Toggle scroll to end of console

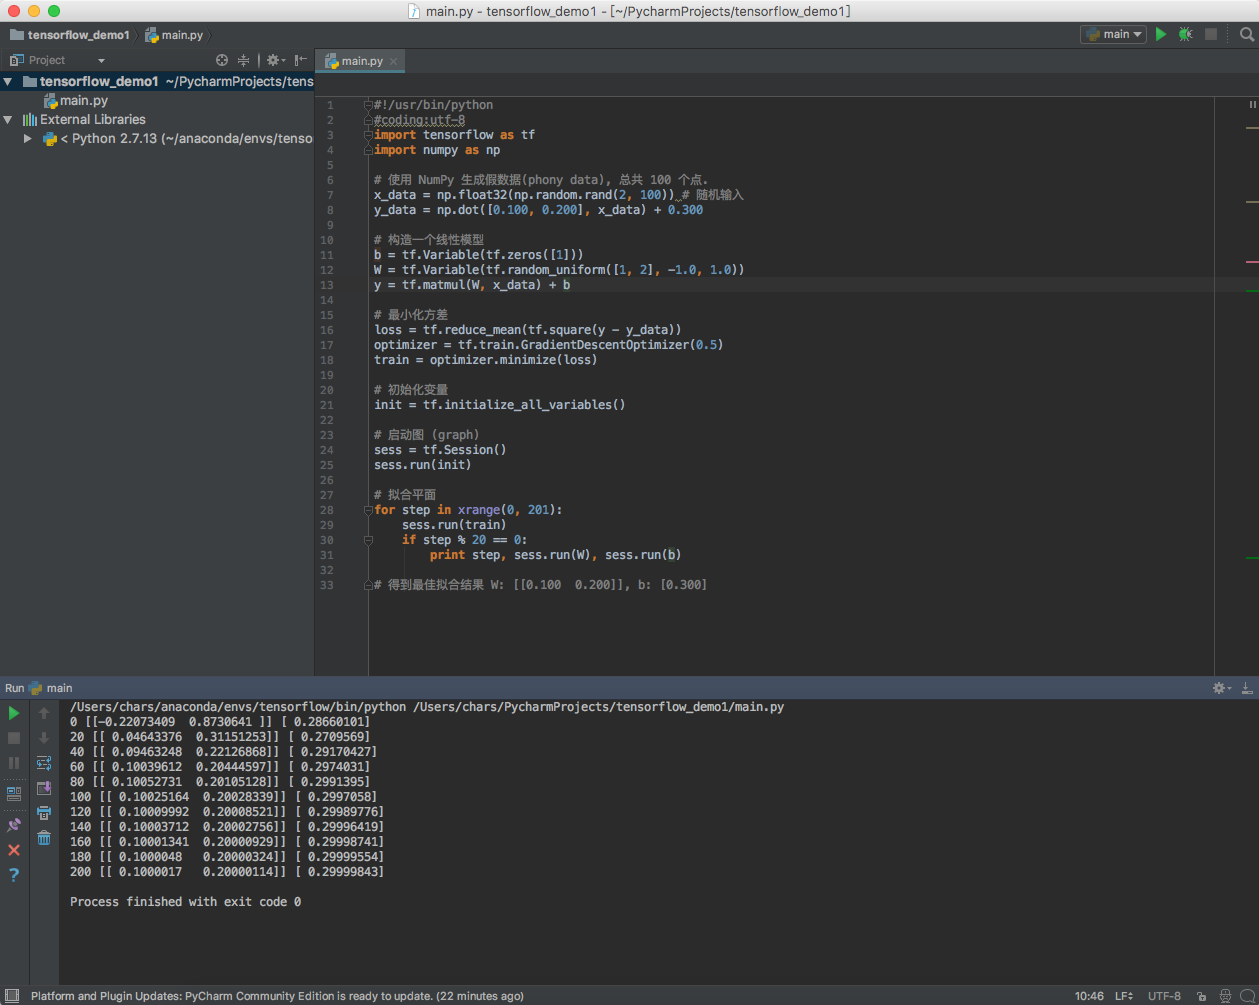click(44, 788)
